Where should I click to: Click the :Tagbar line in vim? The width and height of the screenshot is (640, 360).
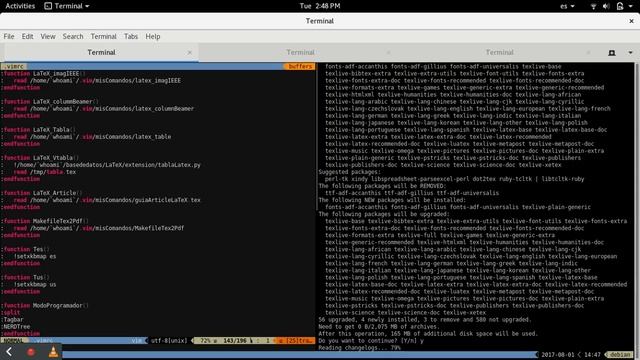(x=12, y=320)
